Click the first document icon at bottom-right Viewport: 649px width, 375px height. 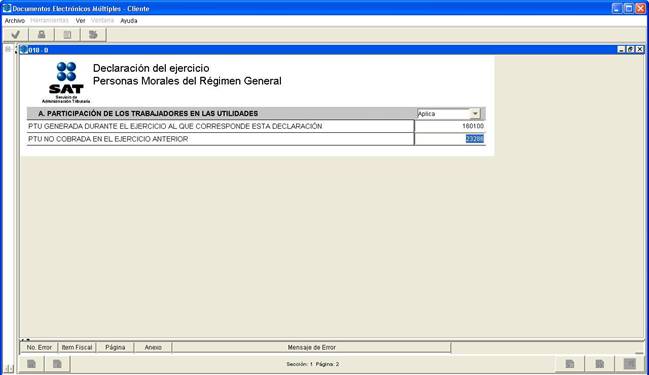pyautogui.click(x=570, y=364)
